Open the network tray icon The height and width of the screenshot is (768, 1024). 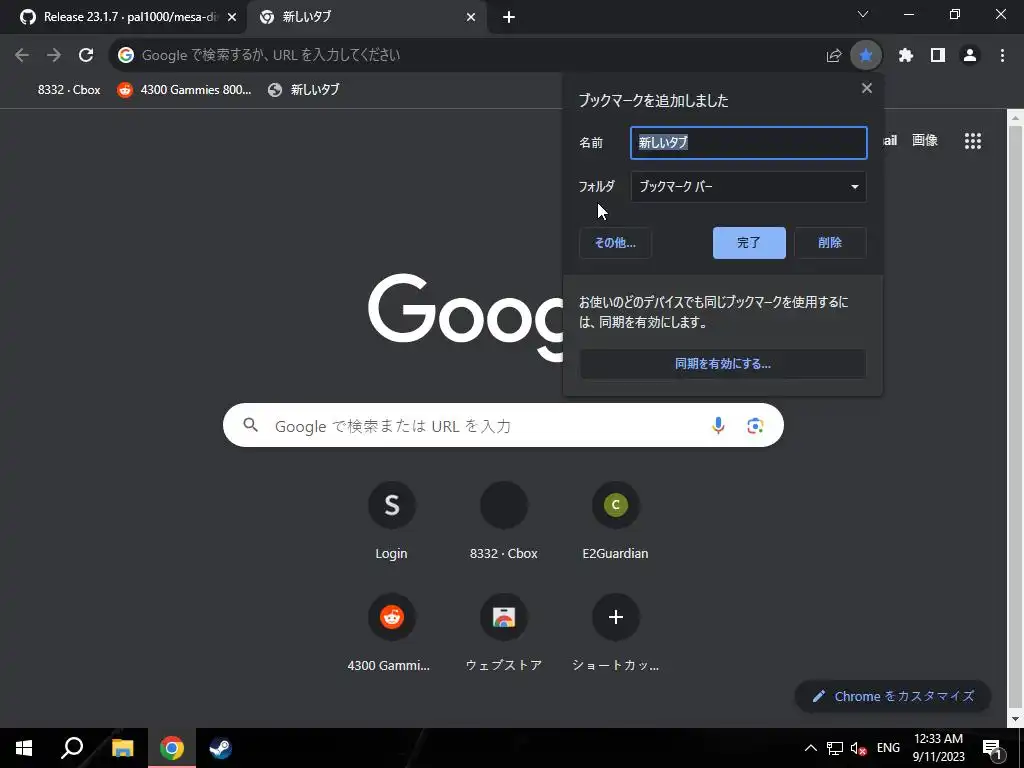click(x=835, y=749)
